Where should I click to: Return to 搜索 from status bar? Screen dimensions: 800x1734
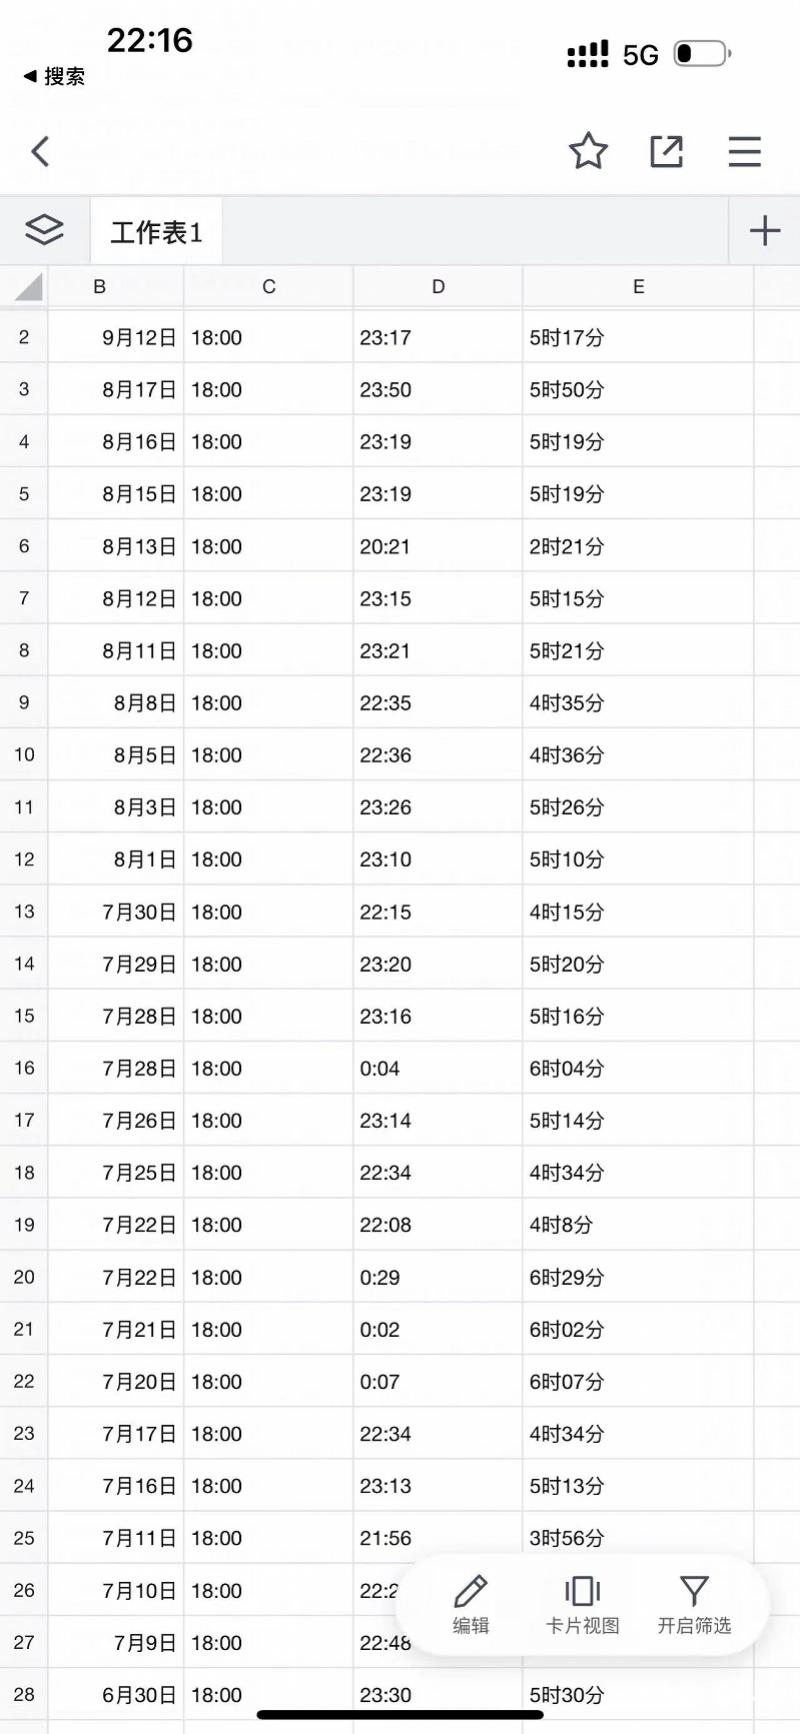coord(55,76)
